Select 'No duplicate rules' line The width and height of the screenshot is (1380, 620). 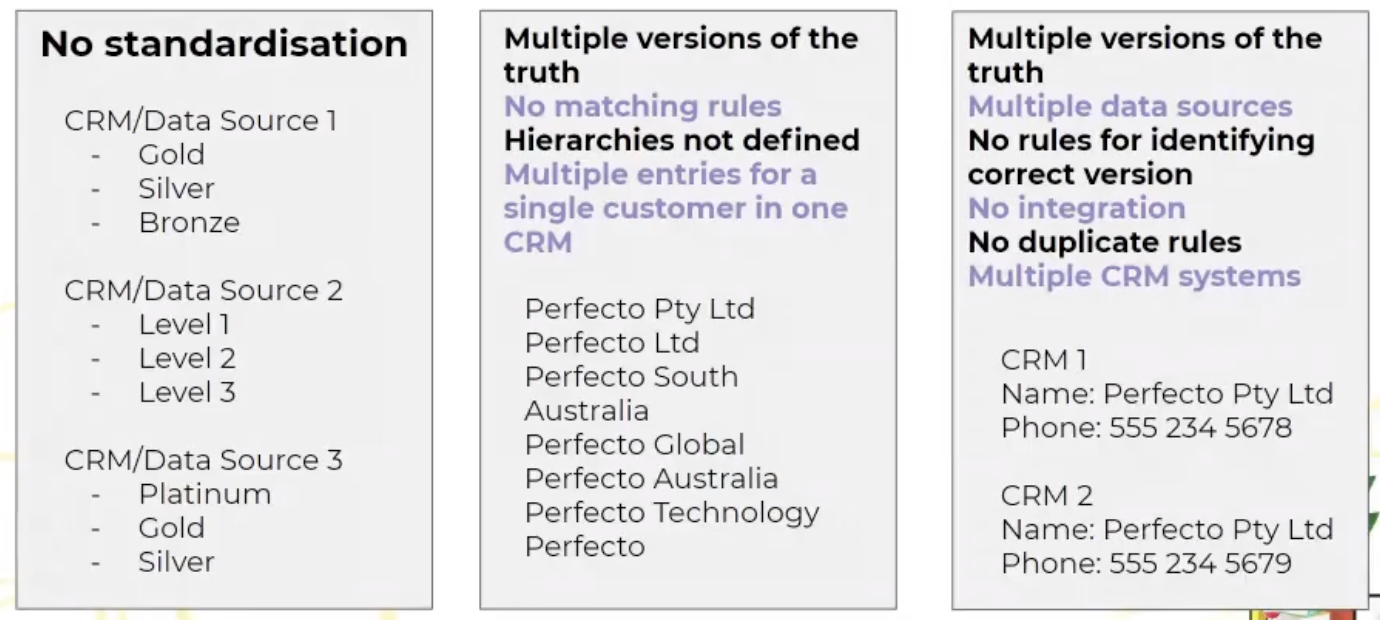[1104, 242]
